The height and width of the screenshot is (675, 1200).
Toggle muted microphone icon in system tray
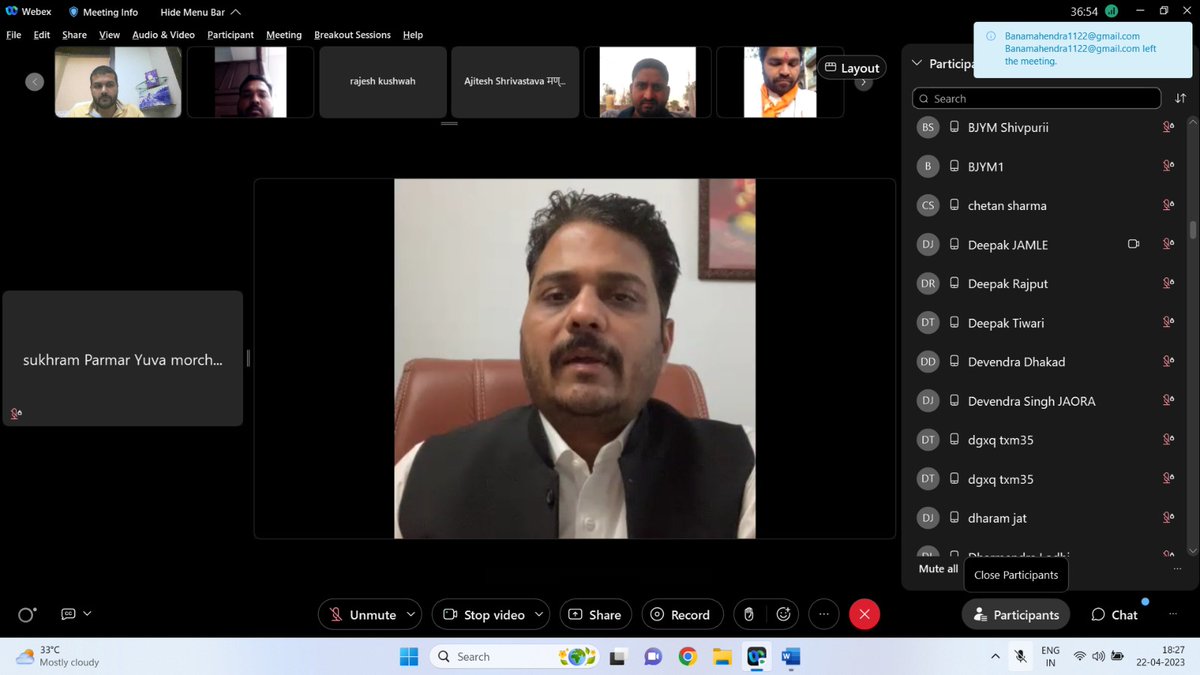(1020, 656)
